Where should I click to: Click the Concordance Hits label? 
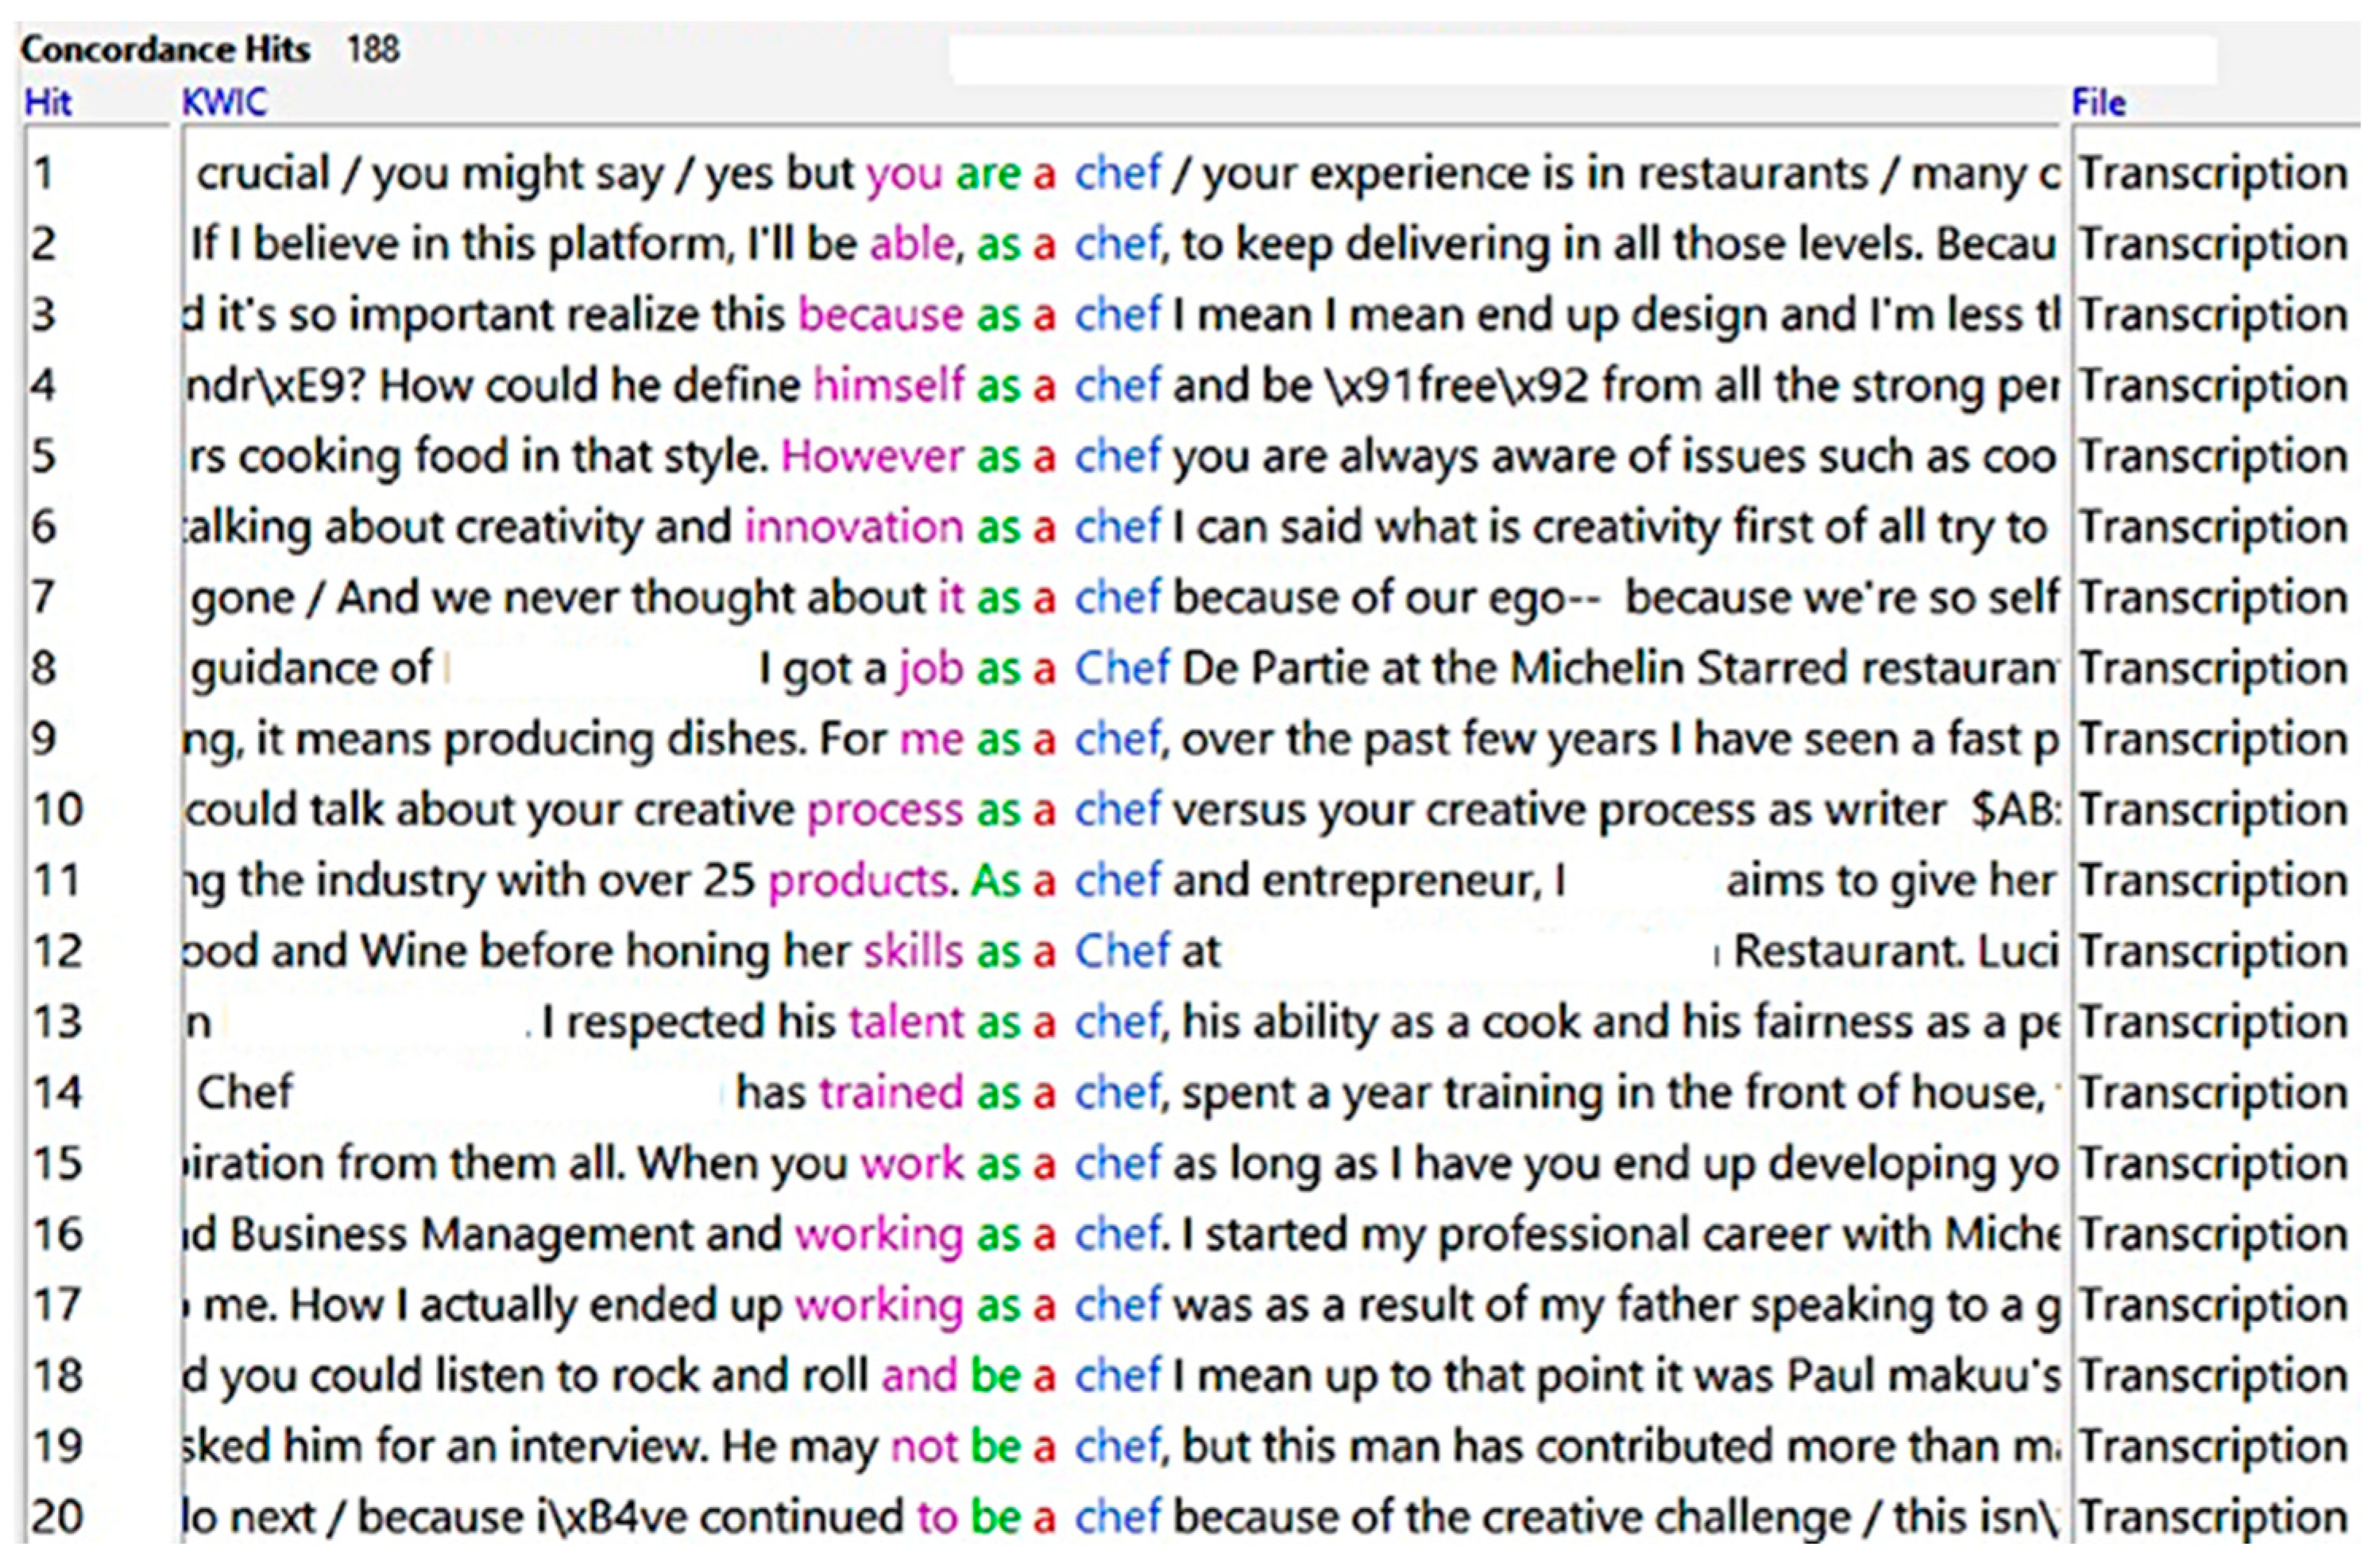coord(165,49)
